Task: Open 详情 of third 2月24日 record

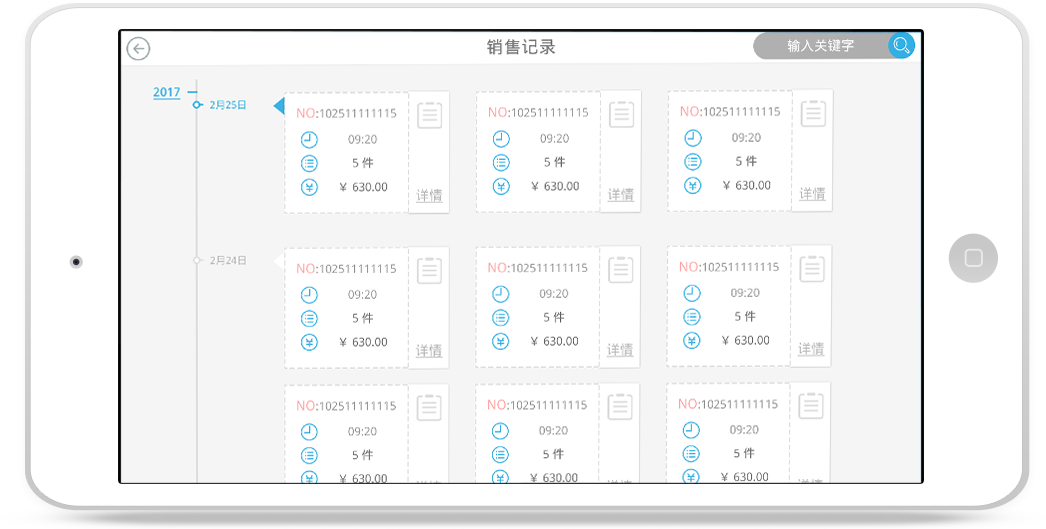Action: [811, 349]
